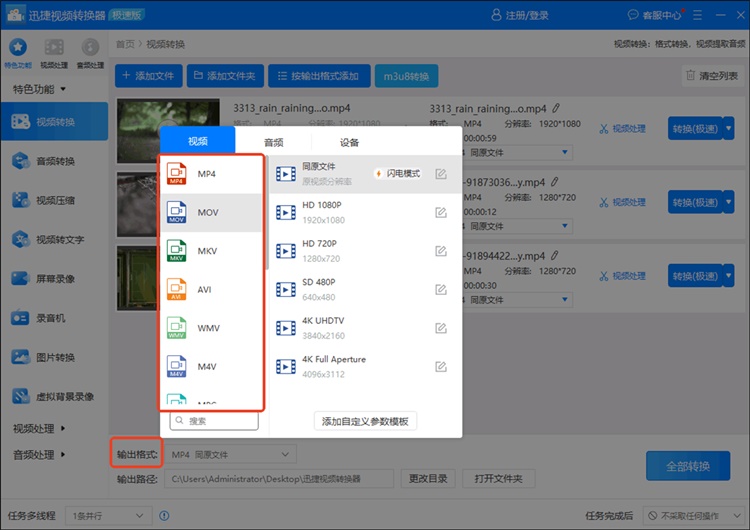Edit the HD 720P preset parameters
The height and width of the screenshot is (530, 750).
(x=441, y=251)
